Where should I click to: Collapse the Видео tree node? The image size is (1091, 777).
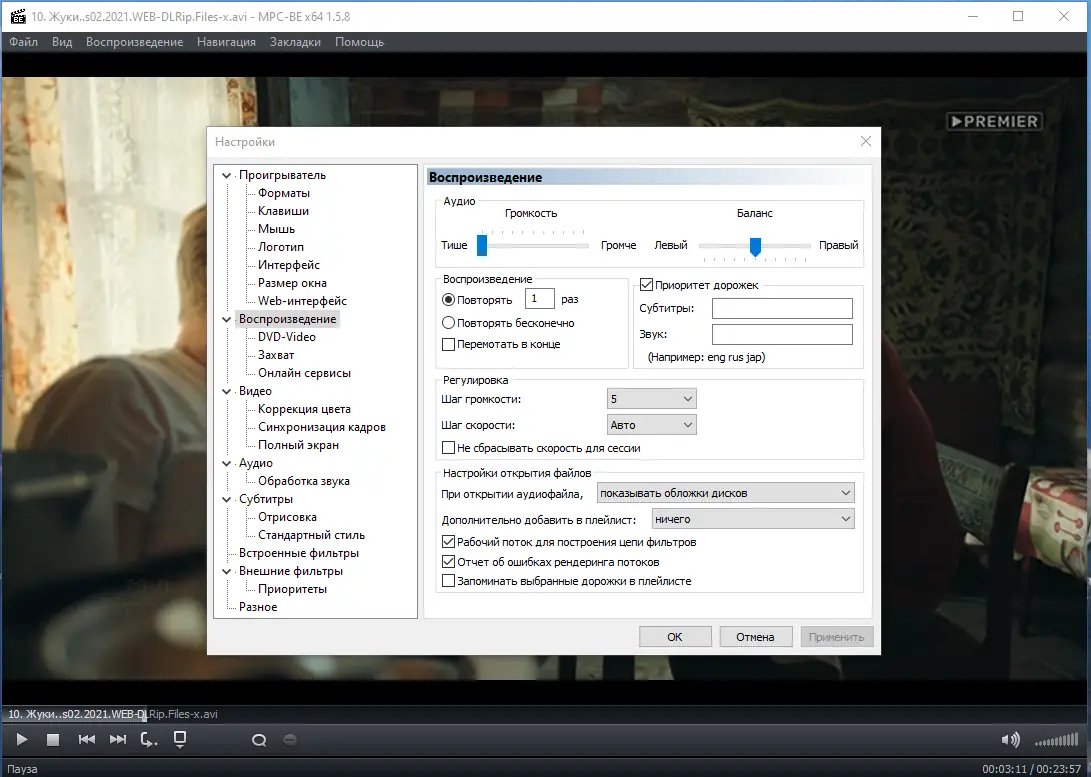pos(226,392)
